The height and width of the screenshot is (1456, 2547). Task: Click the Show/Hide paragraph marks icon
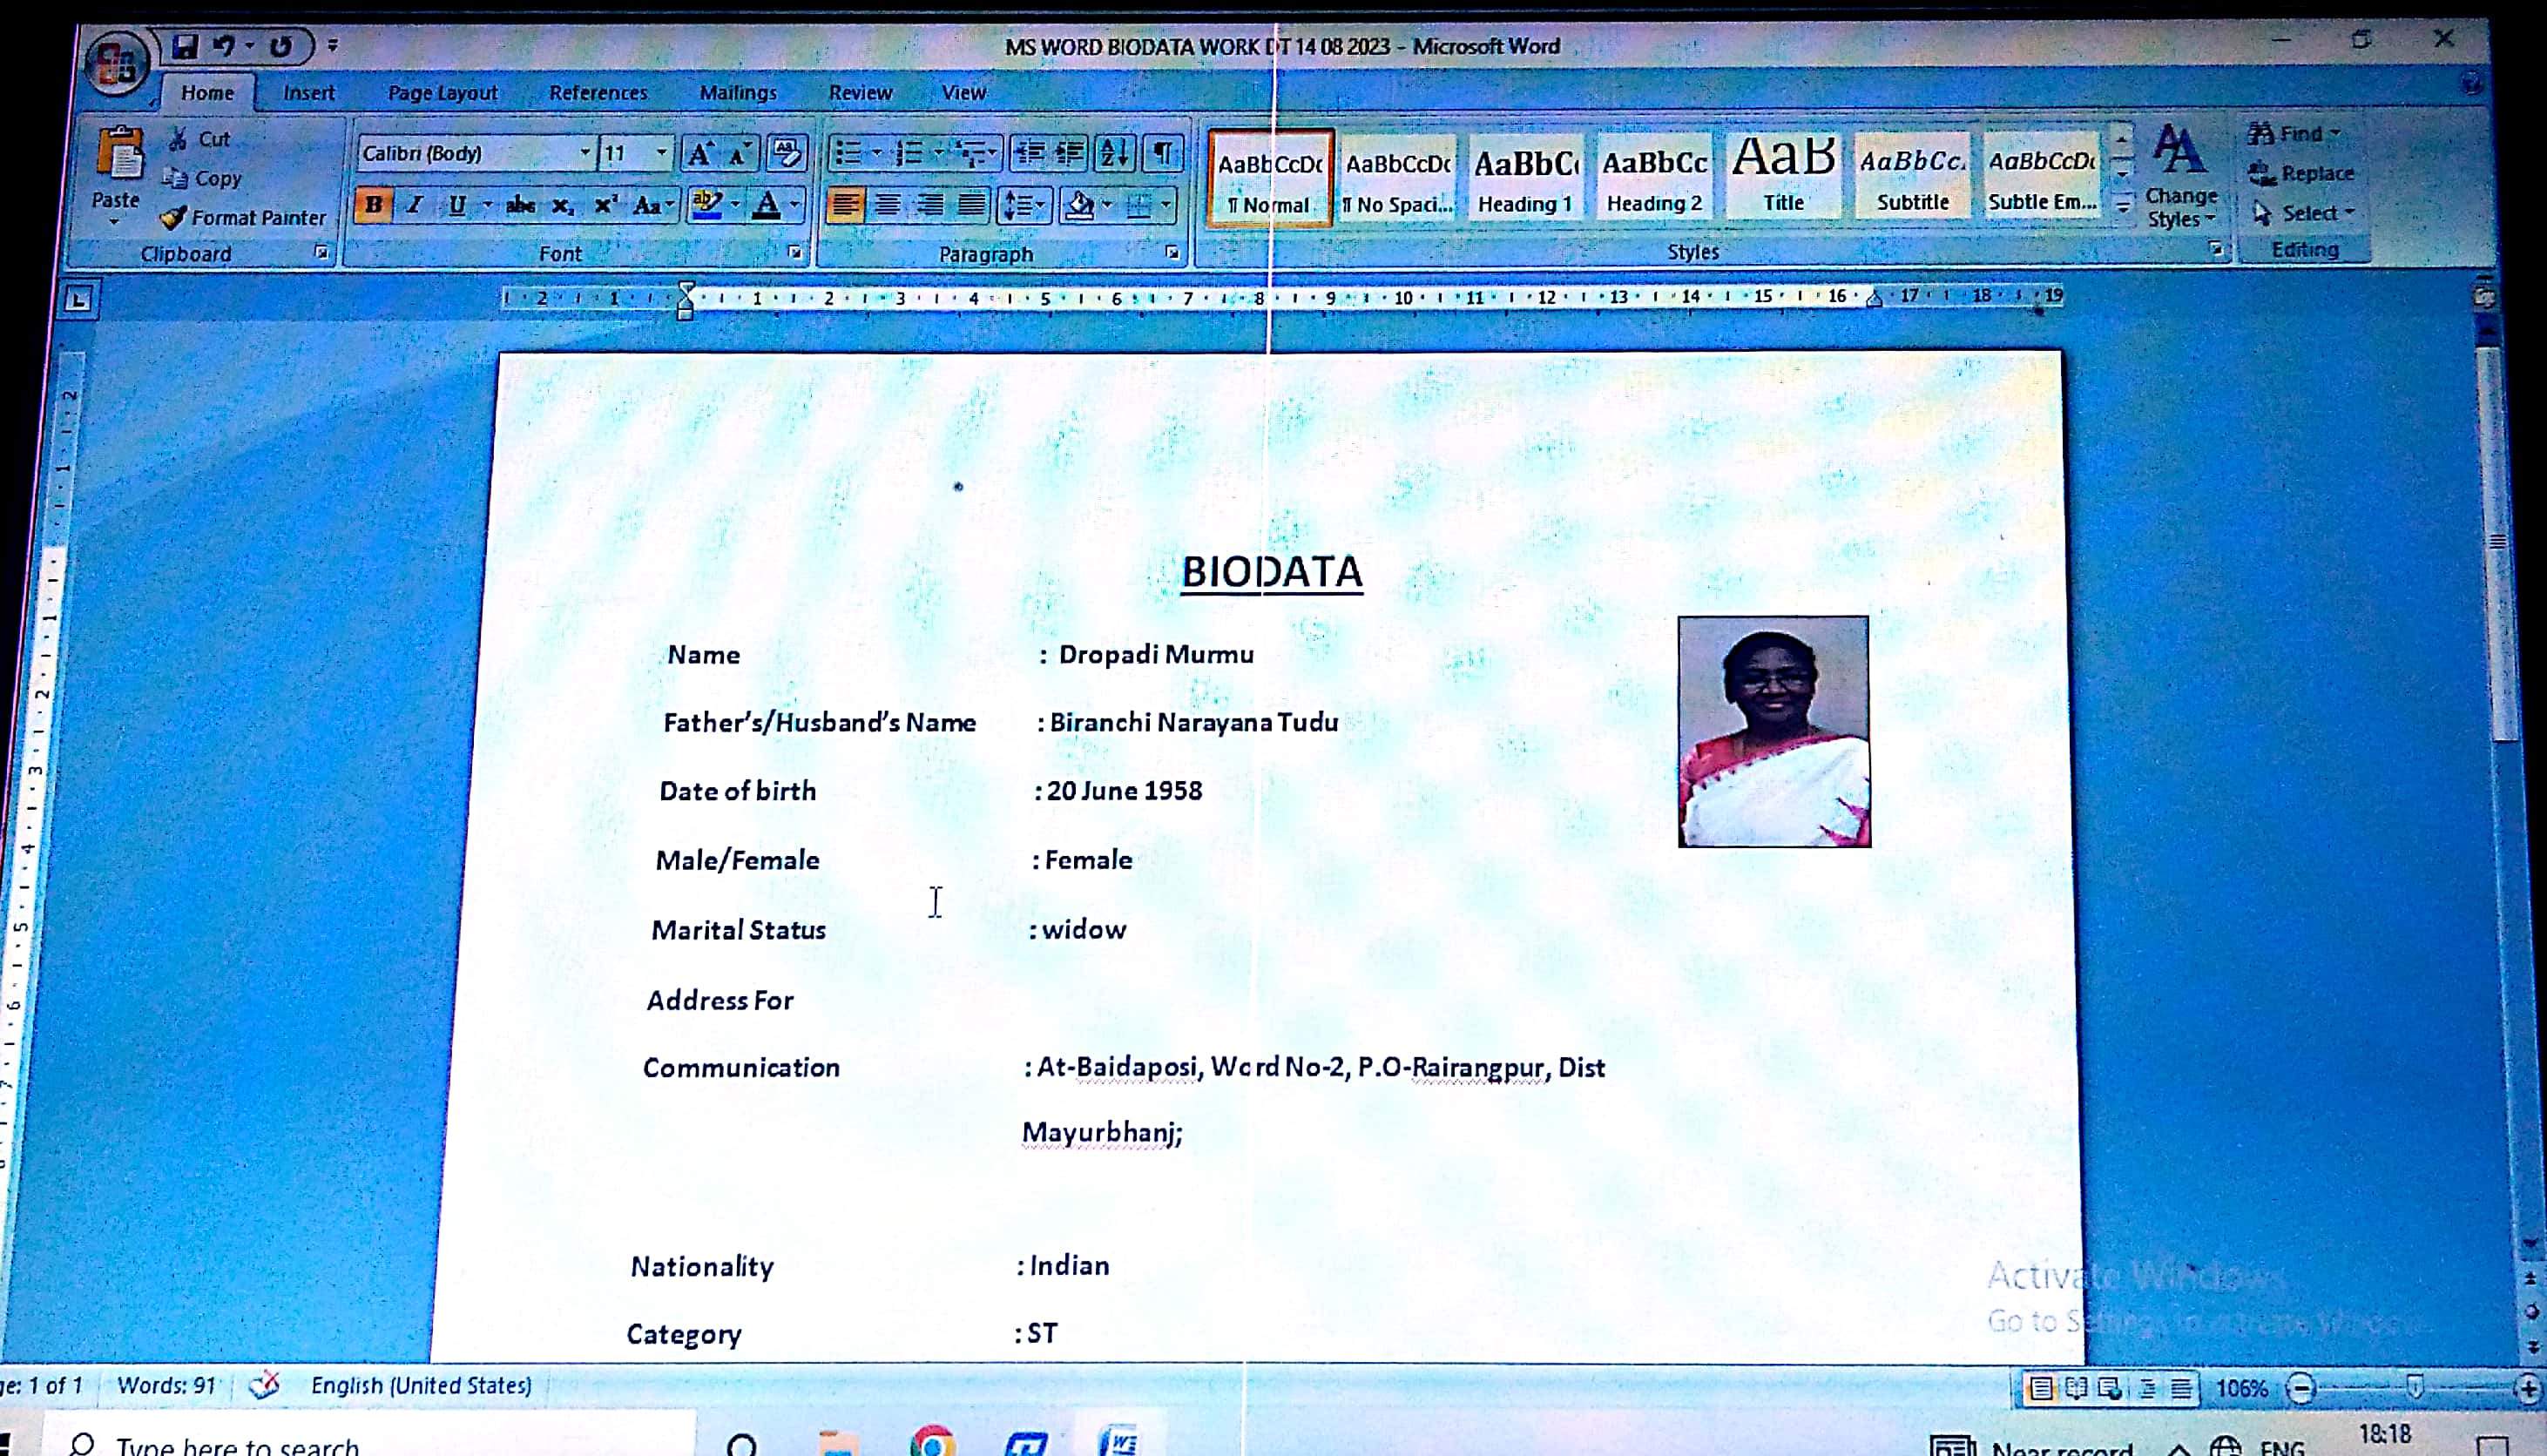1162,153
